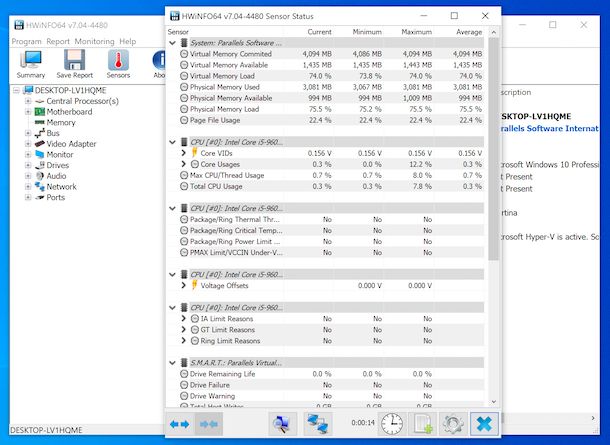Click the blue X close sensors button
The height and width of the screenshot is (445, 610).
pyautogui.click(x=484, y=424)
